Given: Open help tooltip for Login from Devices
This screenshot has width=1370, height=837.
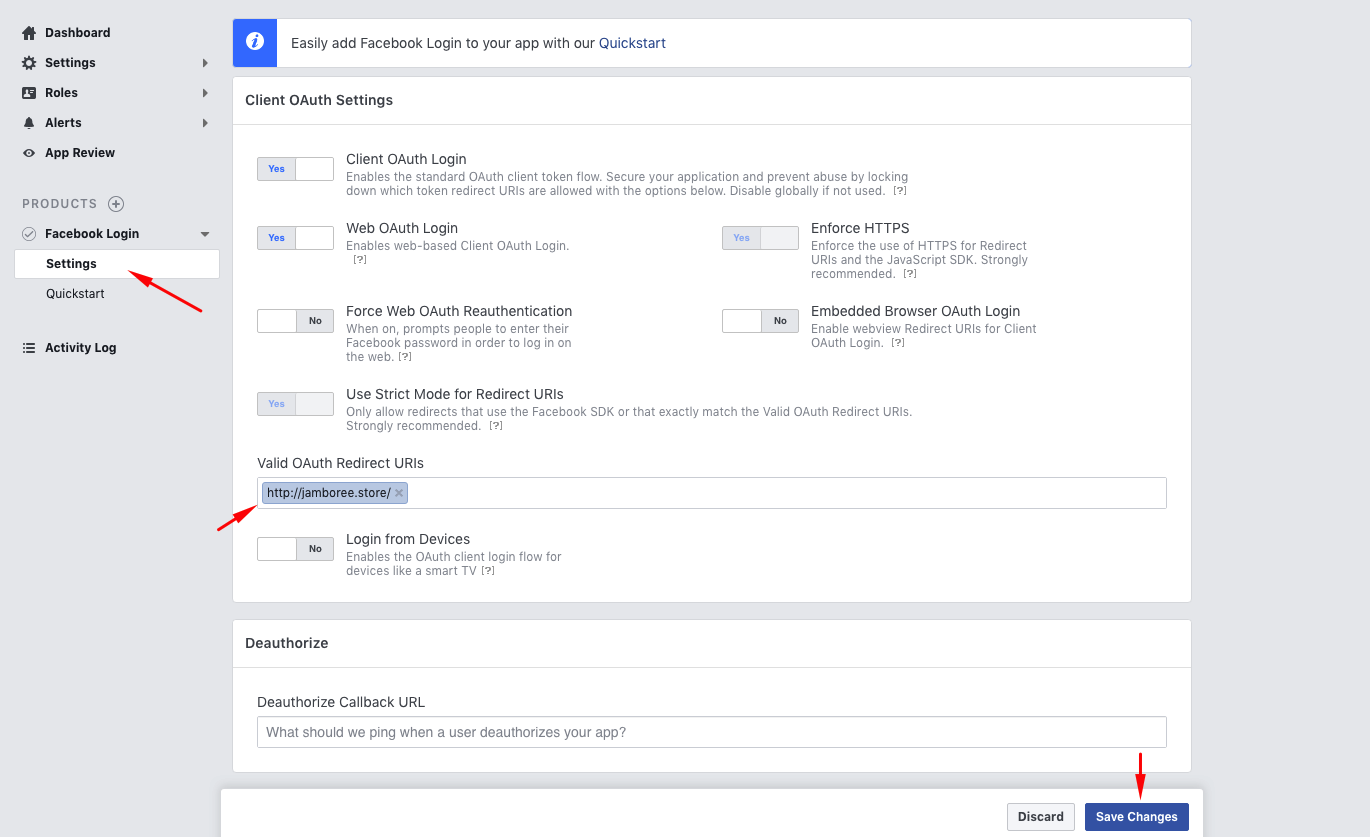Looking at the screenshot, I should (488, 571).
